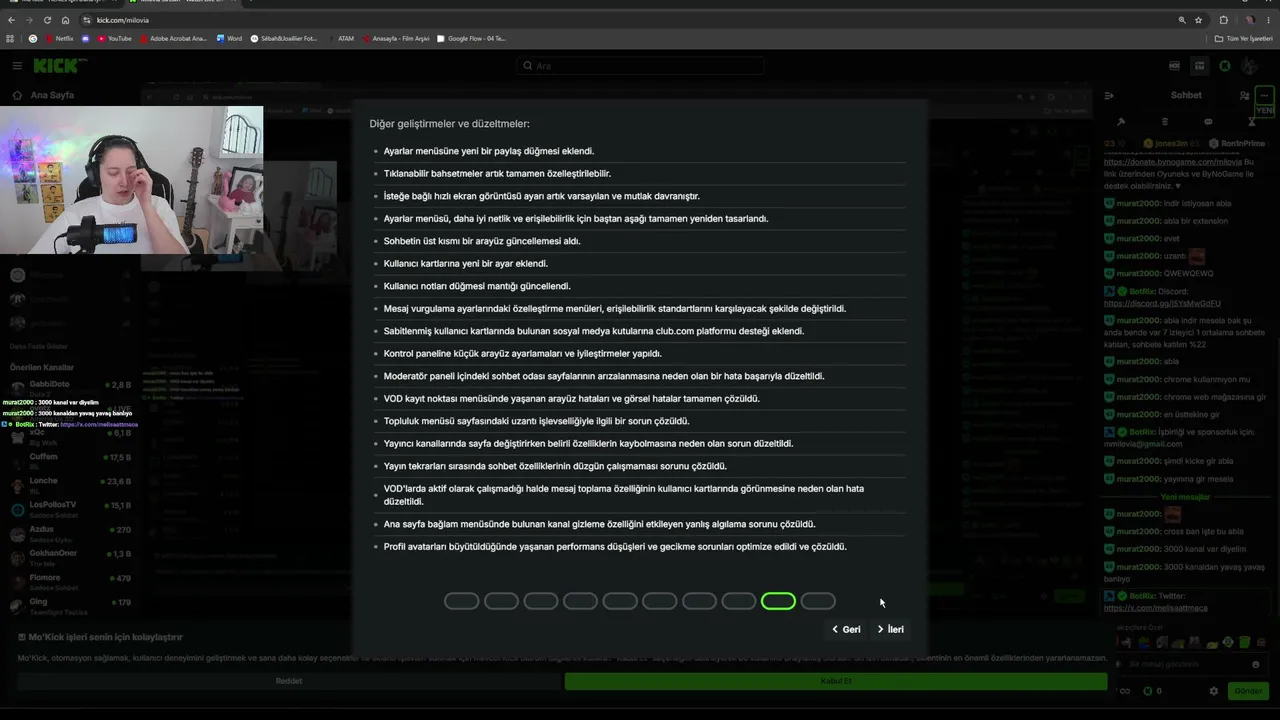Open Cuffem channel in sidebar
The width and height of the screenshot is (1280, 720).
pyautogui.click(x=70, y=461)
